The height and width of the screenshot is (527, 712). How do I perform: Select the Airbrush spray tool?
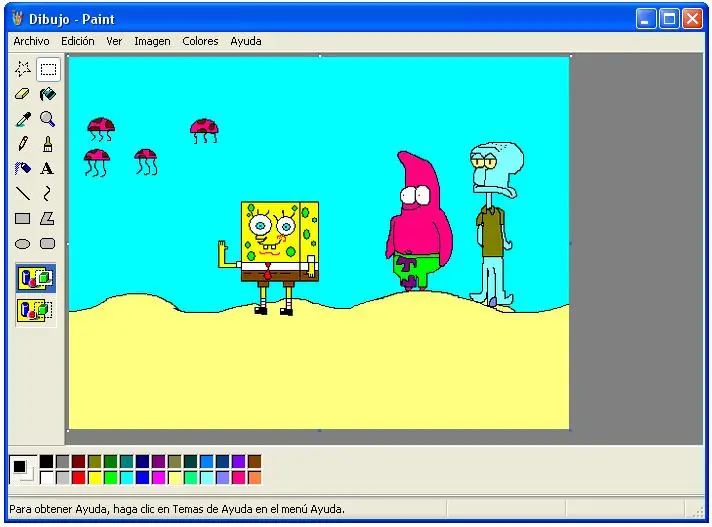23,168
